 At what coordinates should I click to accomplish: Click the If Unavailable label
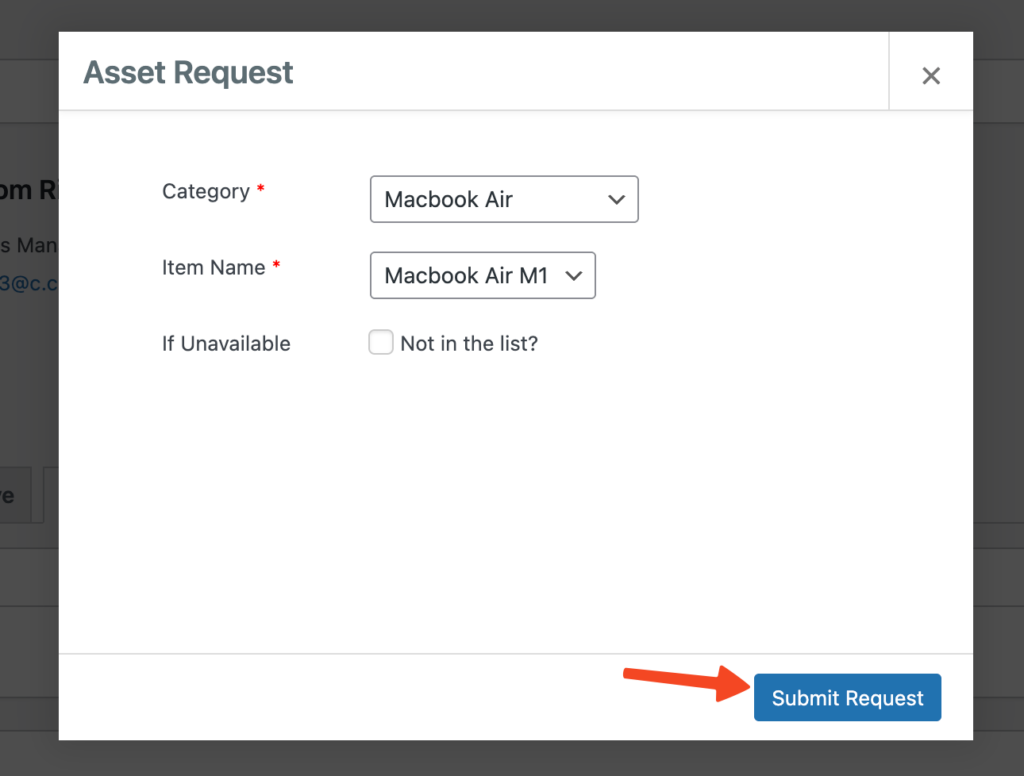pyautogui.click(x=226, y=343)
